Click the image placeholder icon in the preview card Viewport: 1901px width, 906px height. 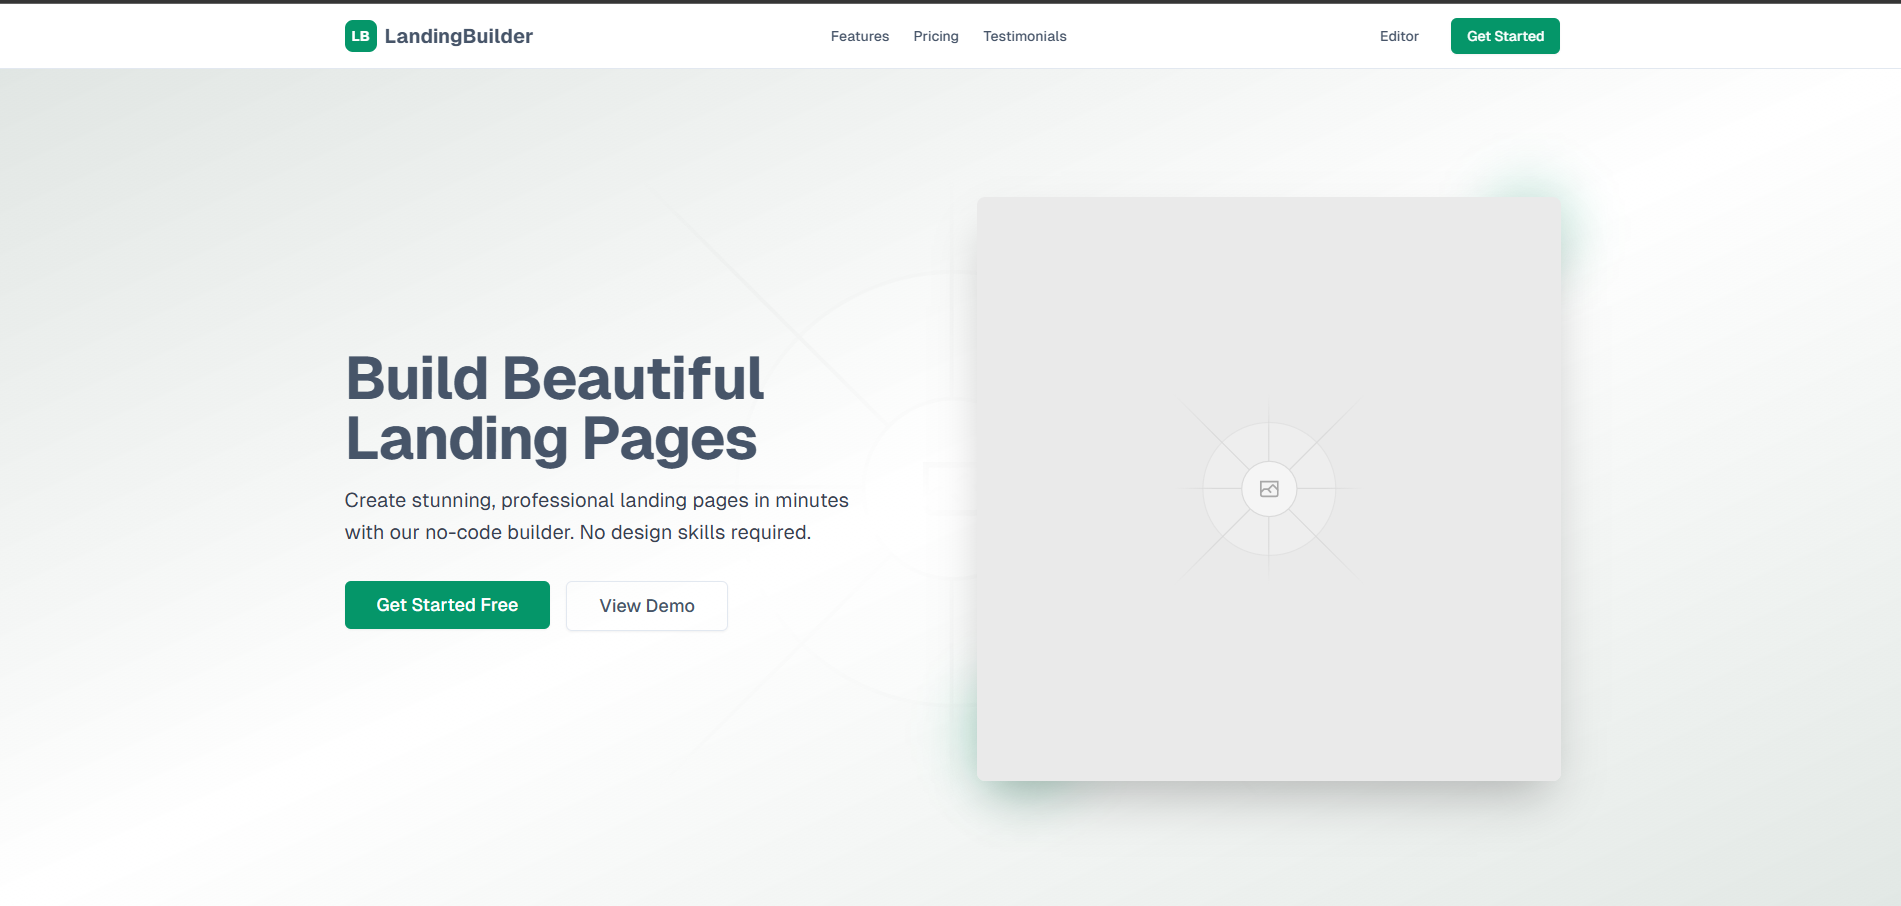tap(1269, 489)
